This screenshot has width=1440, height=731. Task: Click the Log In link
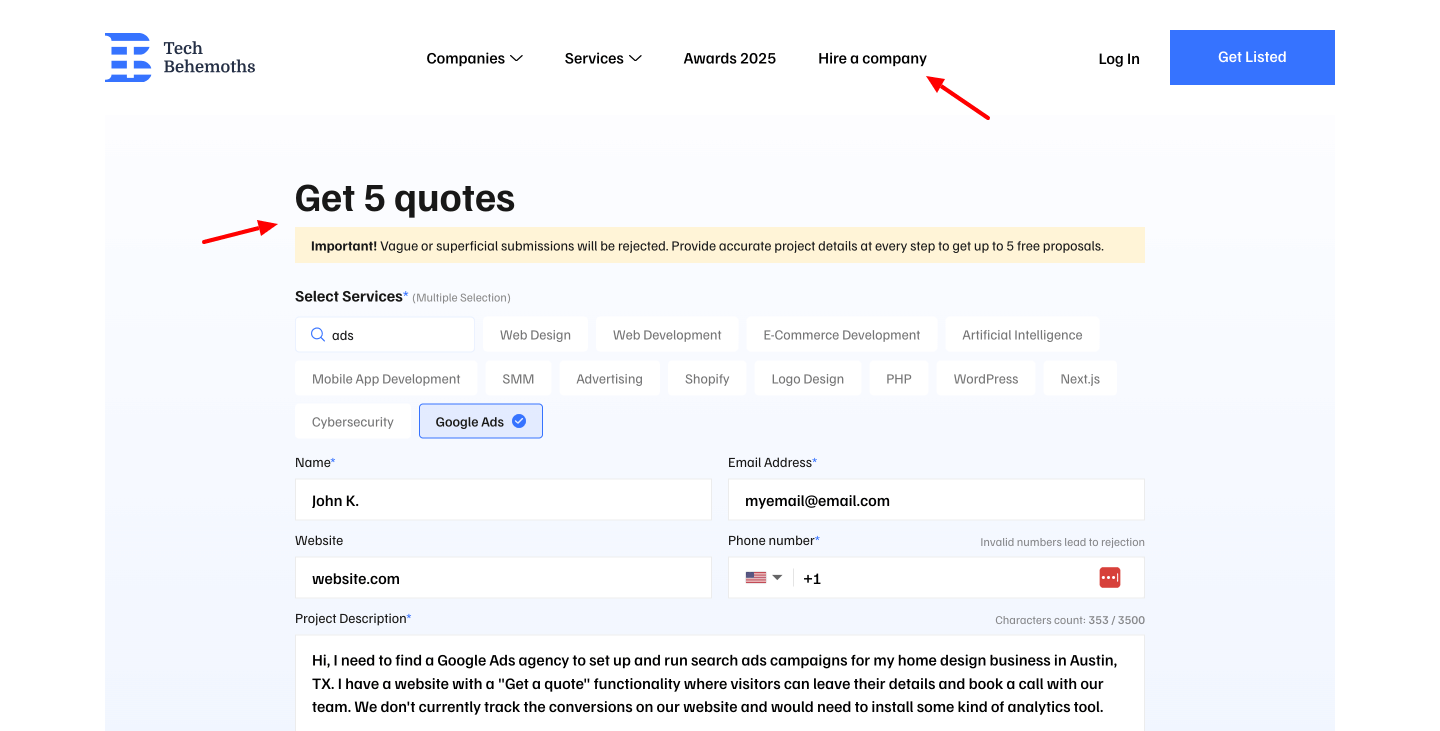click(x=1119, y=58)
